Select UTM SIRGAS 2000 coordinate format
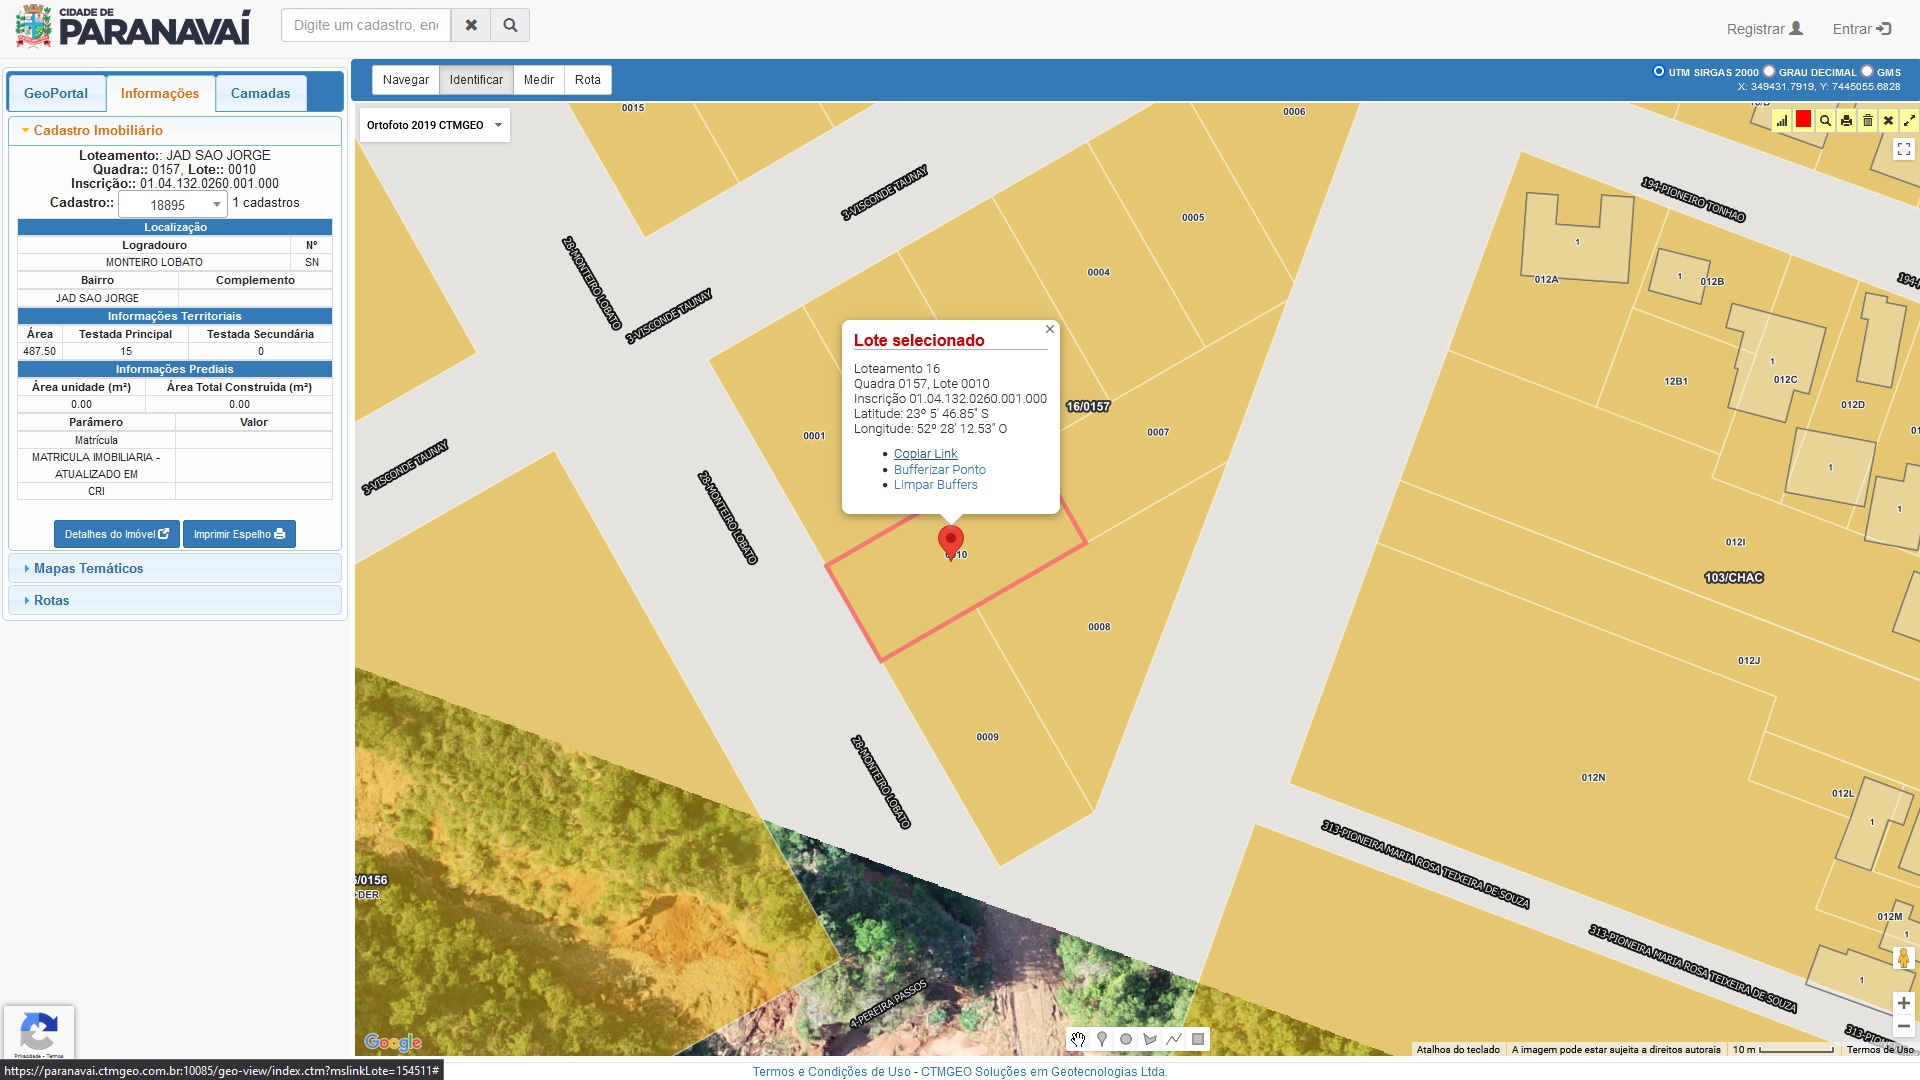Viewport: 1920px width, 1080px height. tap(1659, 71)
